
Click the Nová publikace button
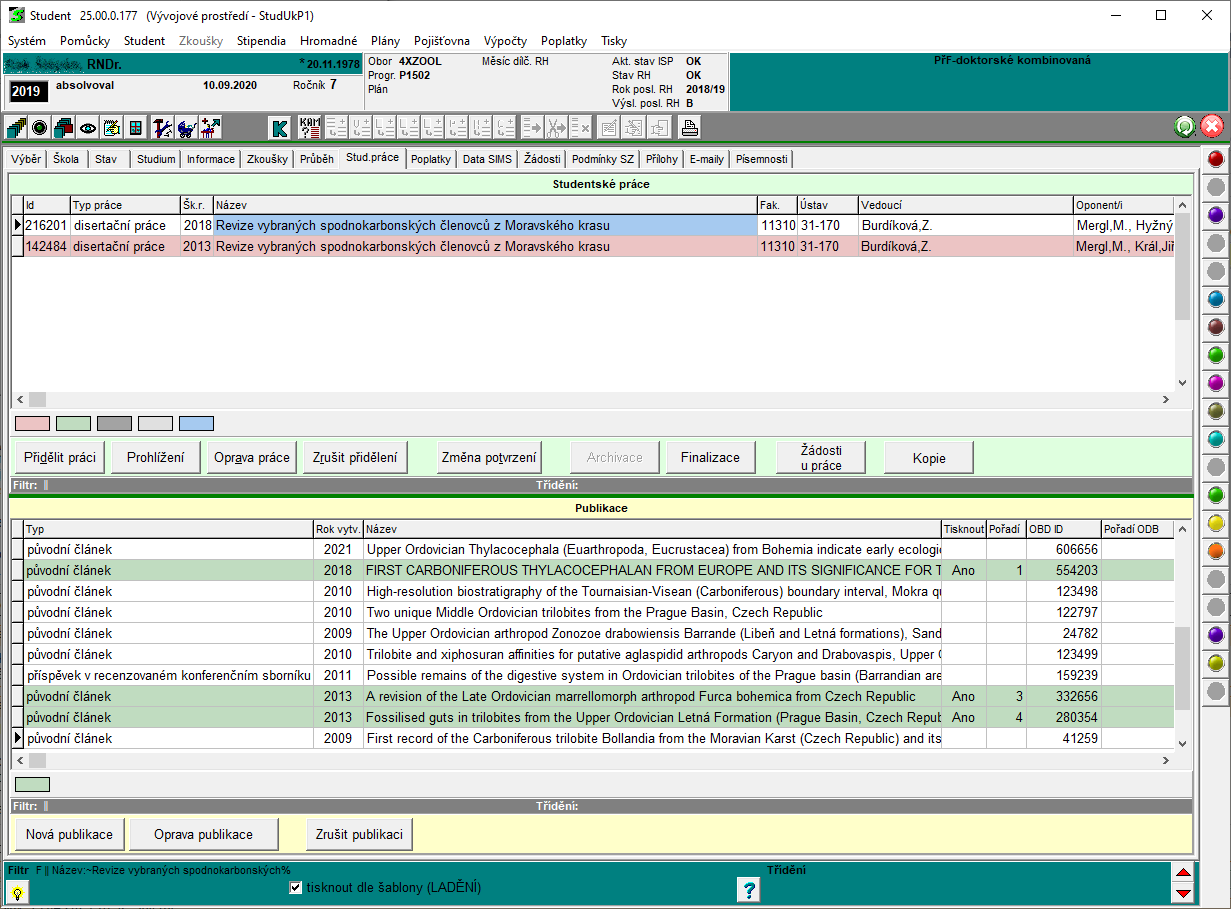click(70, 834)
